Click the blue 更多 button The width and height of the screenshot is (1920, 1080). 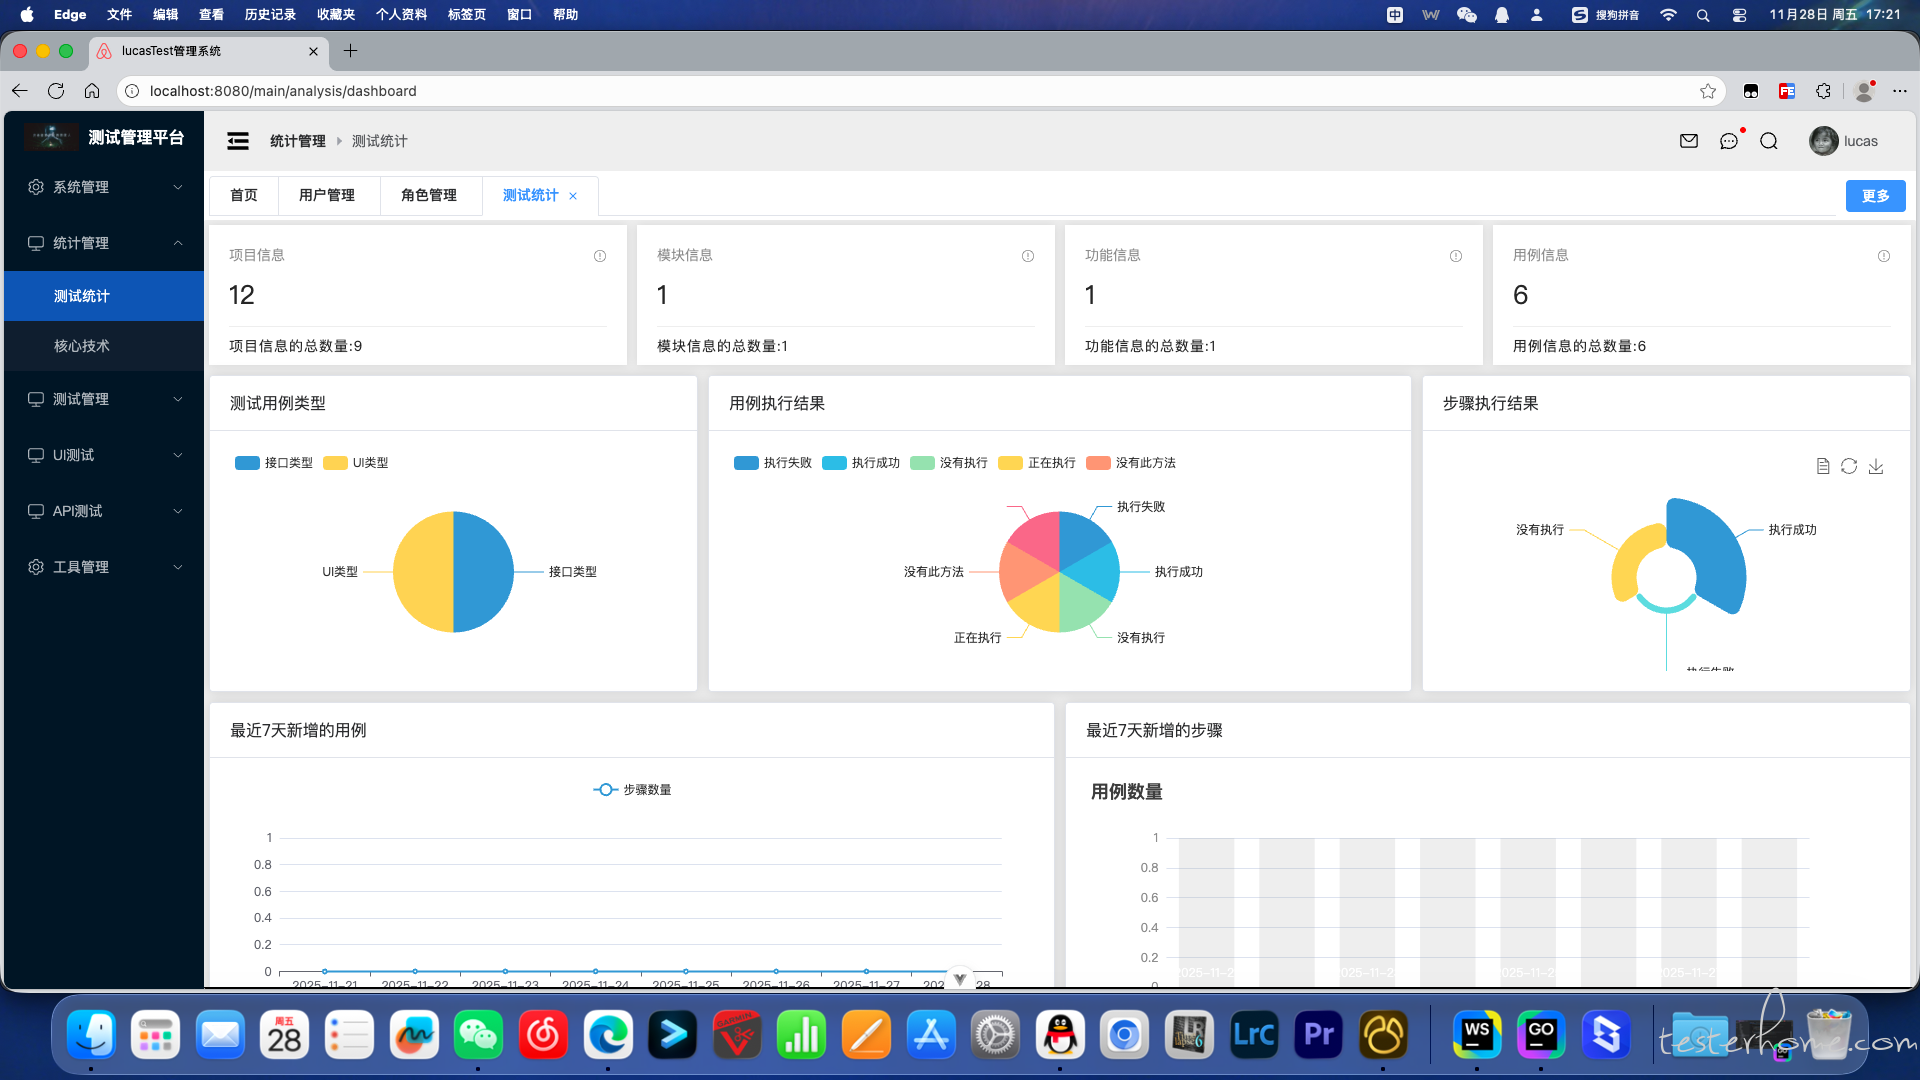point(1875,196)
